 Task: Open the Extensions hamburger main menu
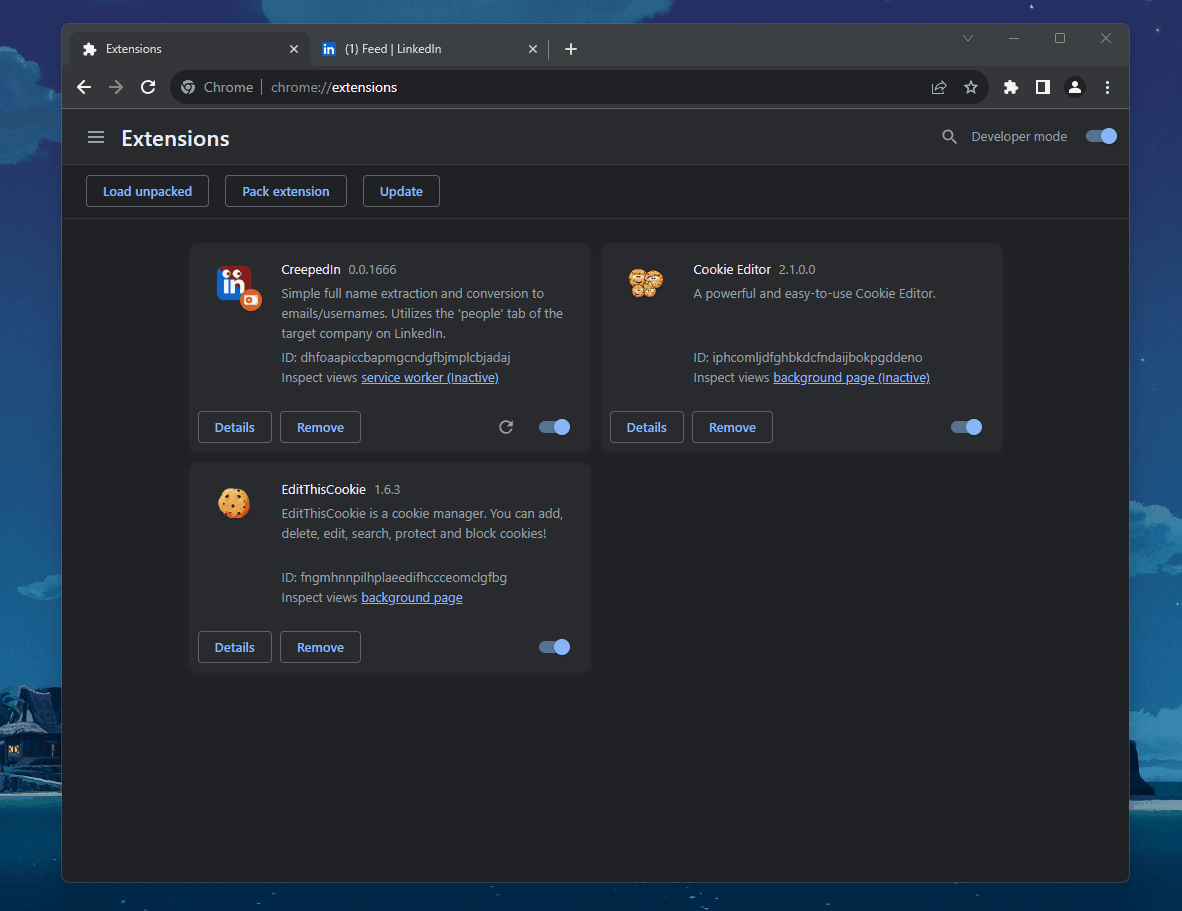[96, 137]
